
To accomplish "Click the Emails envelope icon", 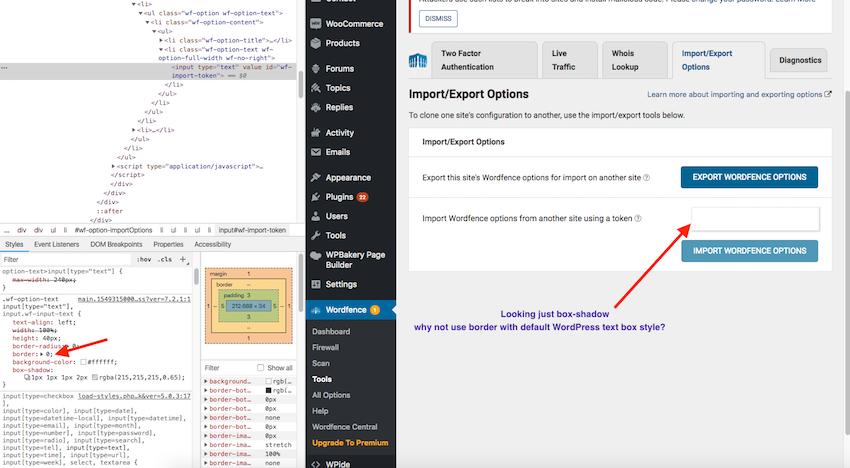I will pos(316,152).
